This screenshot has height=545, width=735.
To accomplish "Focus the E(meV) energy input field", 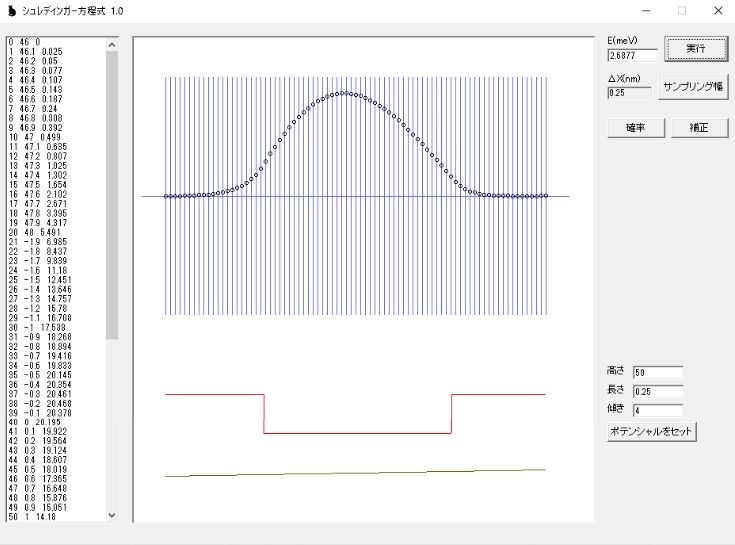I will tap(629, 55).
